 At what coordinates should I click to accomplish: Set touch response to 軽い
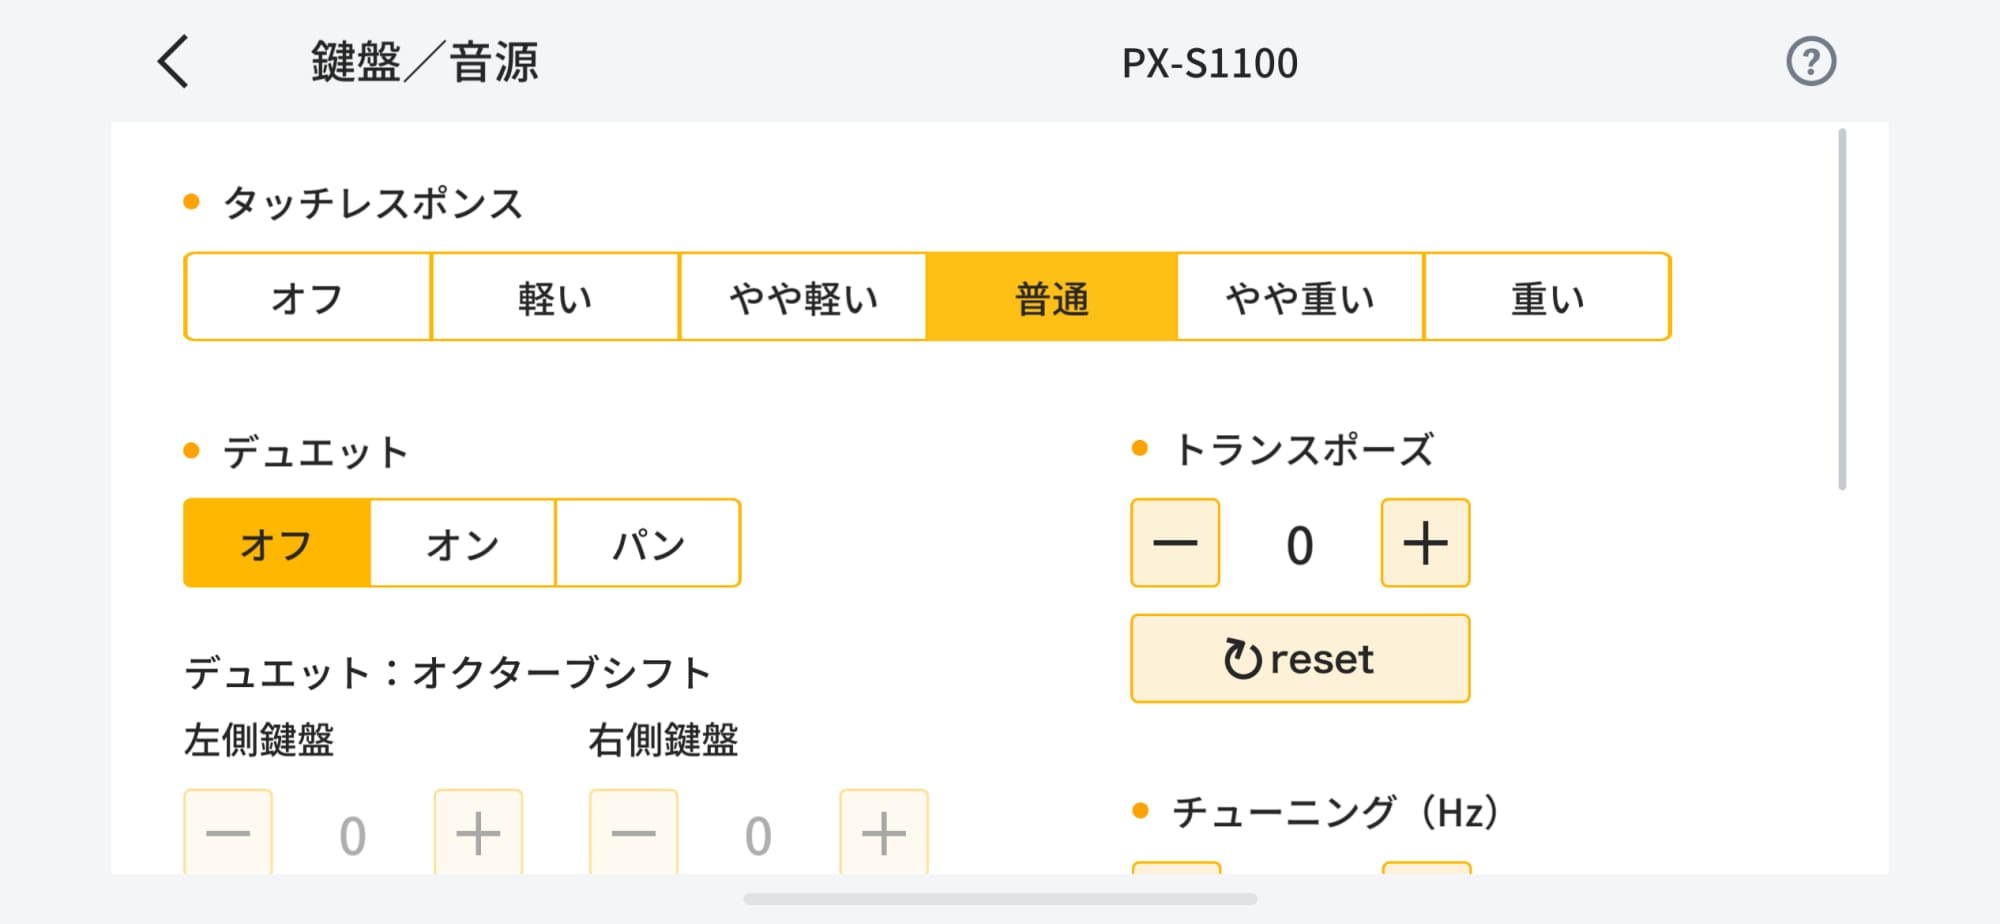(x=555, y=297)
